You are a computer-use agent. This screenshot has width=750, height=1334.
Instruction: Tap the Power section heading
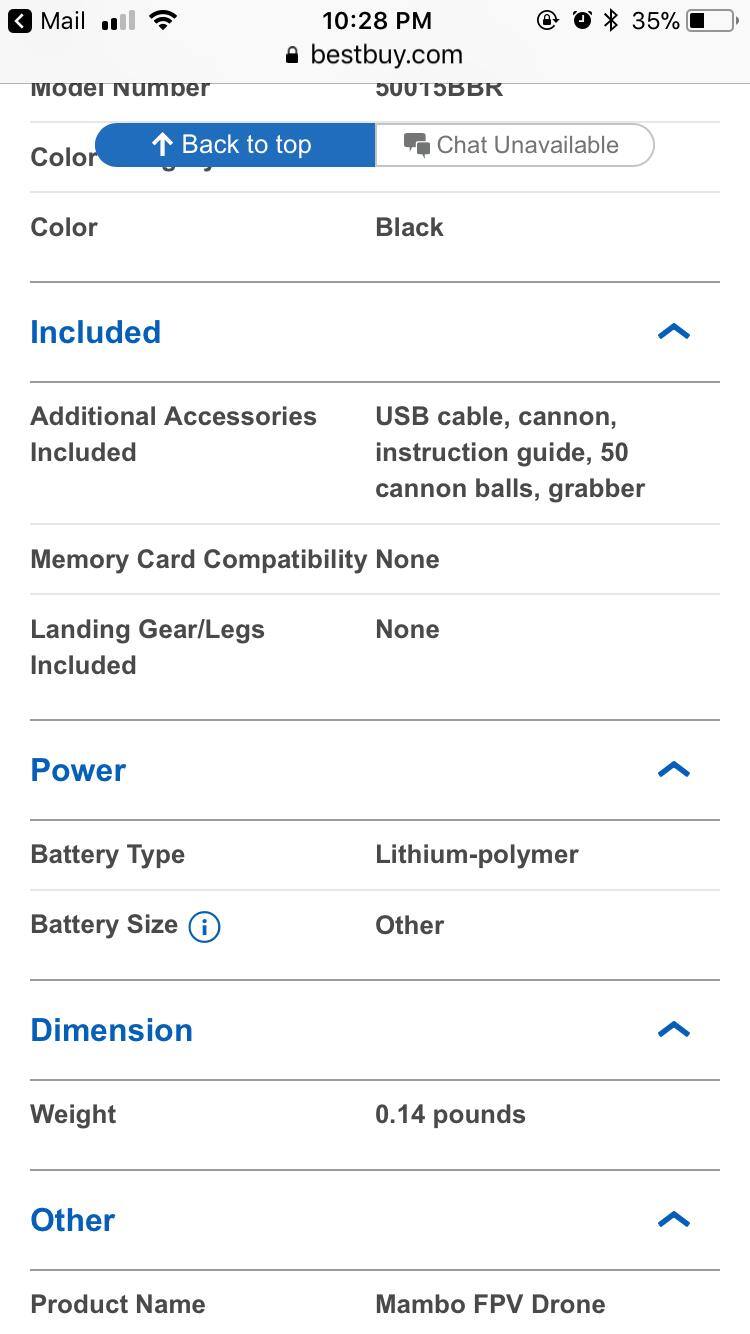(x=78, y=770)
